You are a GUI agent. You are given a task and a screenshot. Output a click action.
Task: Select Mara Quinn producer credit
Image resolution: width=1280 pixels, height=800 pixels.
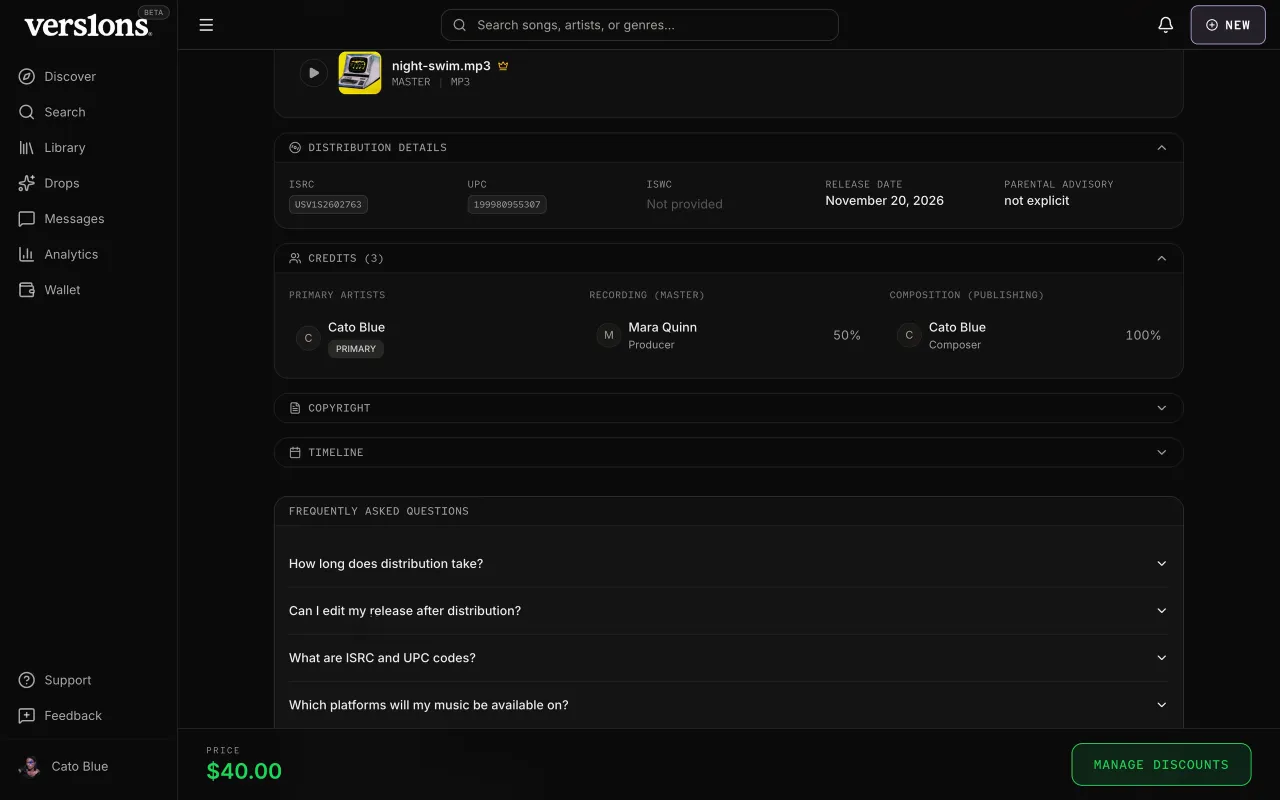click(729, 336)
